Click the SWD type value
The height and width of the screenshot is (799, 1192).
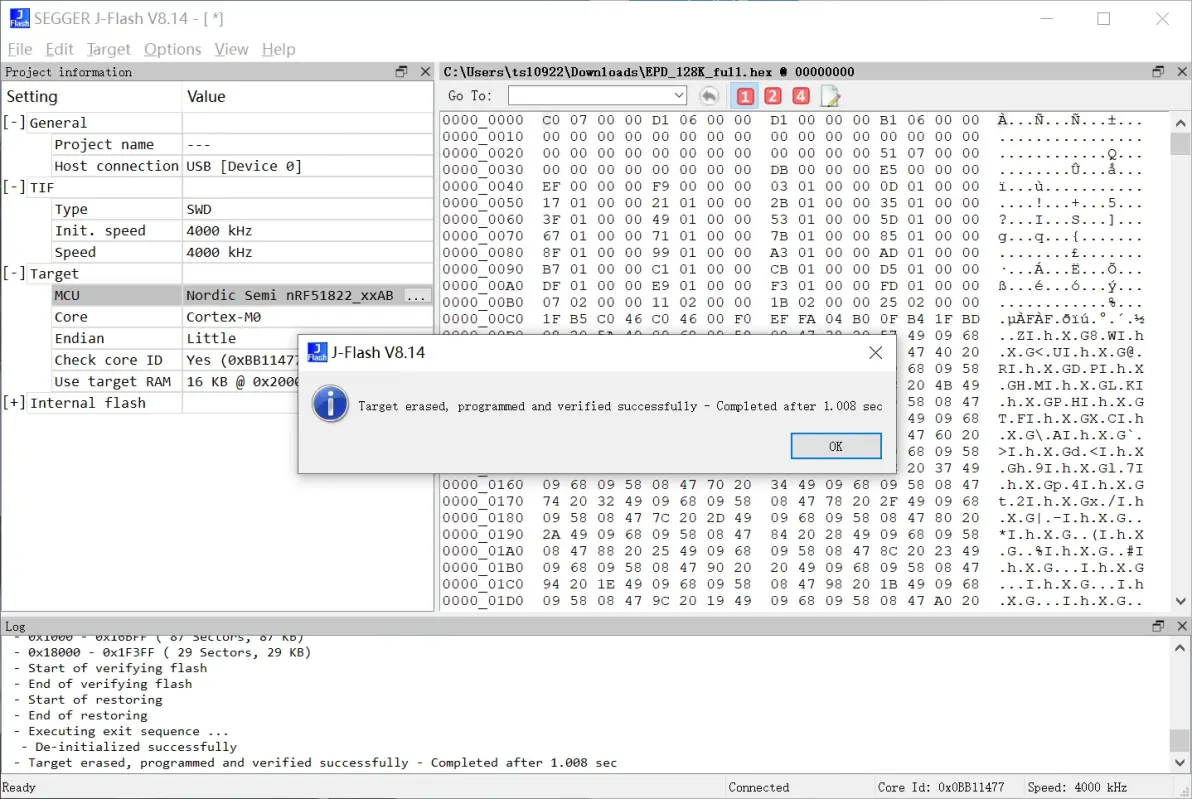coord(199,209)
